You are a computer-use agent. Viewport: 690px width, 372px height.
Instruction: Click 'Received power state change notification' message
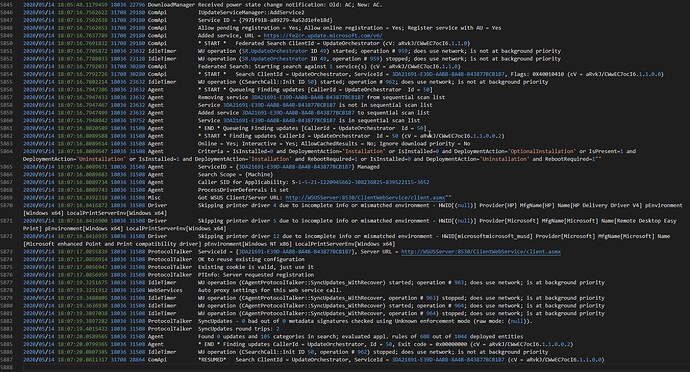262,5
